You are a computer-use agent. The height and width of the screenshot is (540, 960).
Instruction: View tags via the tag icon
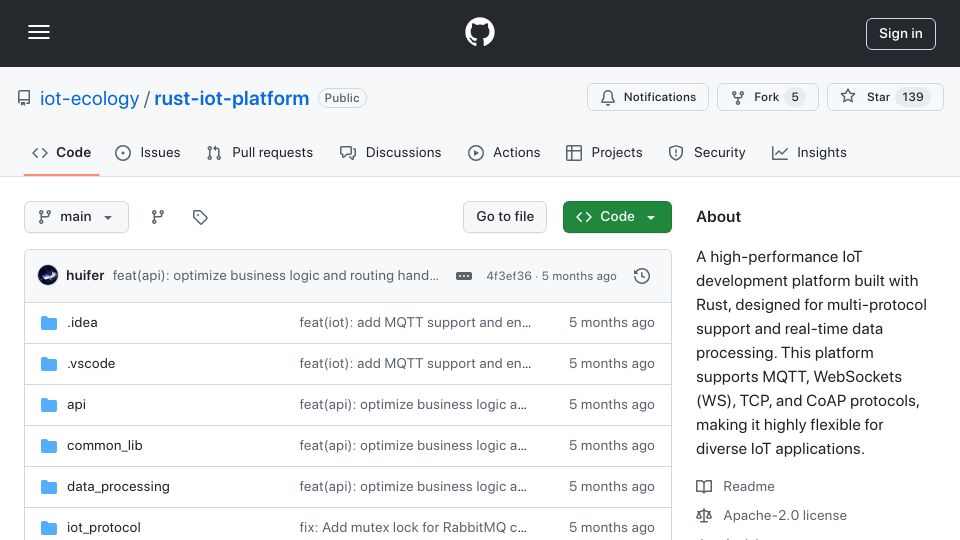pyautogui.click(x=200, y=217)
